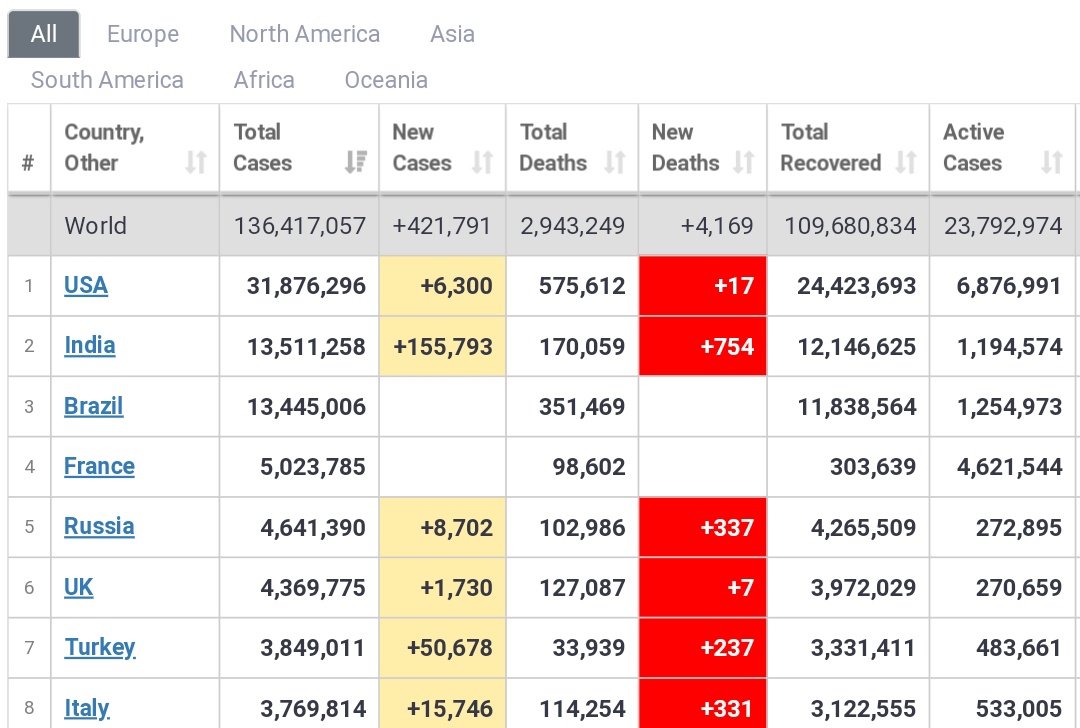Select the World row label
Viewport: 1080px width, 728px height.
[96, 225]
